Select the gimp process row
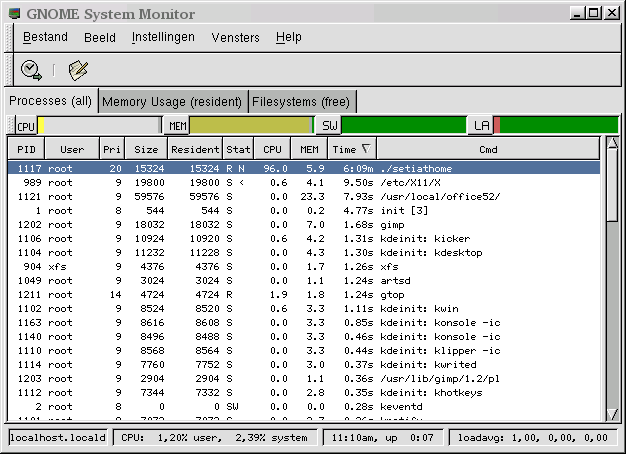This screenshot has height=454, width=626. 304,224
